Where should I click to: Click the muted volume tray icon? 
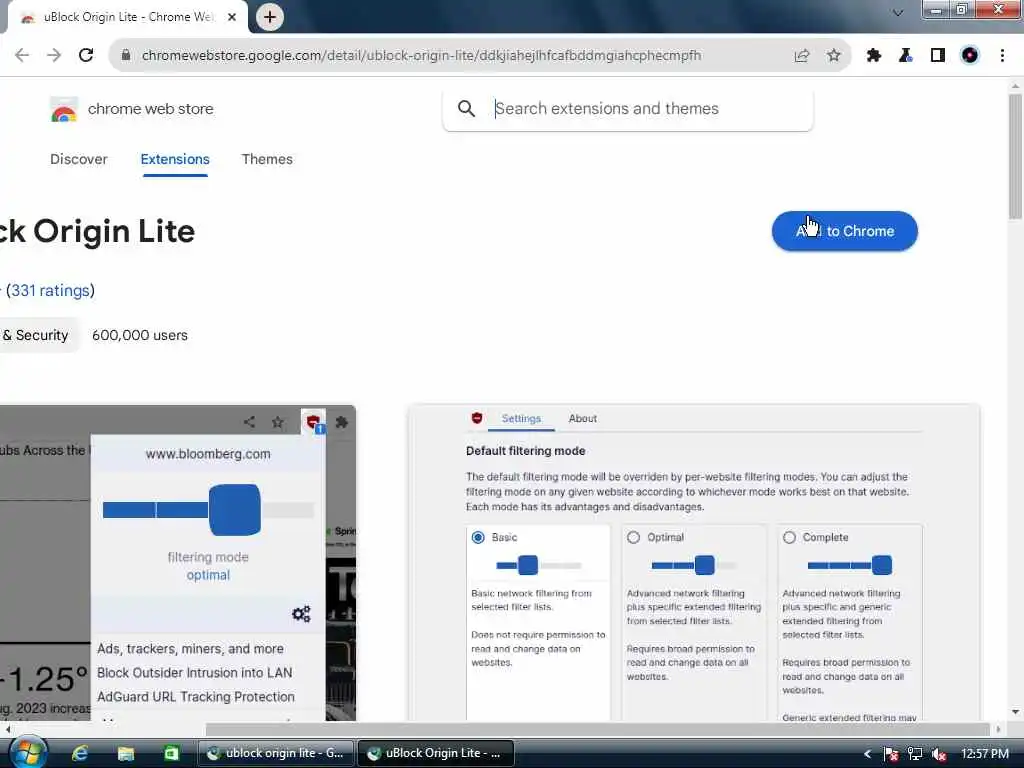tap(939, 754)
